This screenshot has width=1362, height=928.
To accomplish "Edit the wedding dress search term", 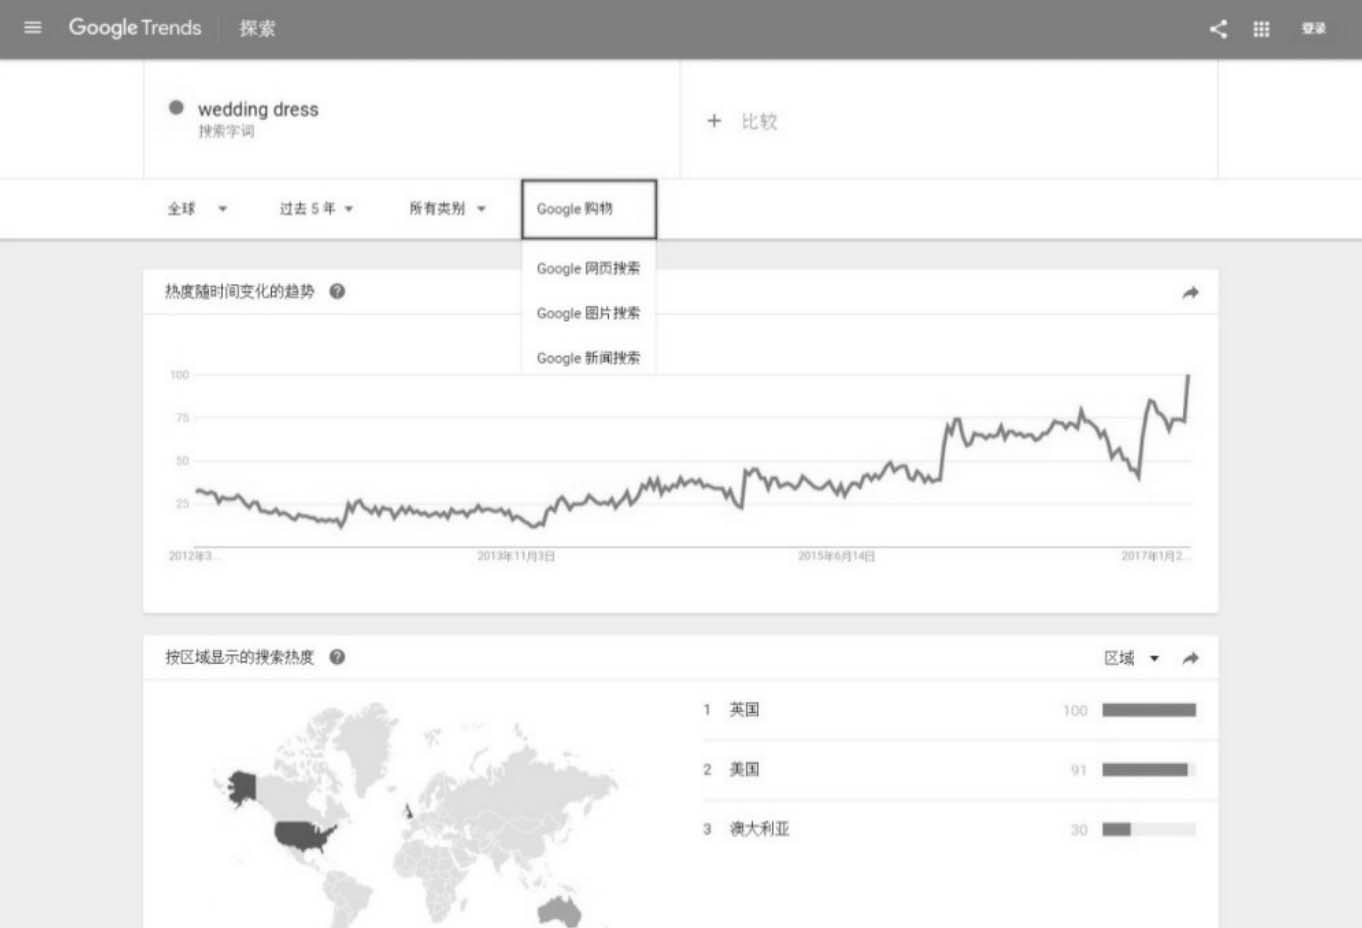I will [x=258, y=109].
